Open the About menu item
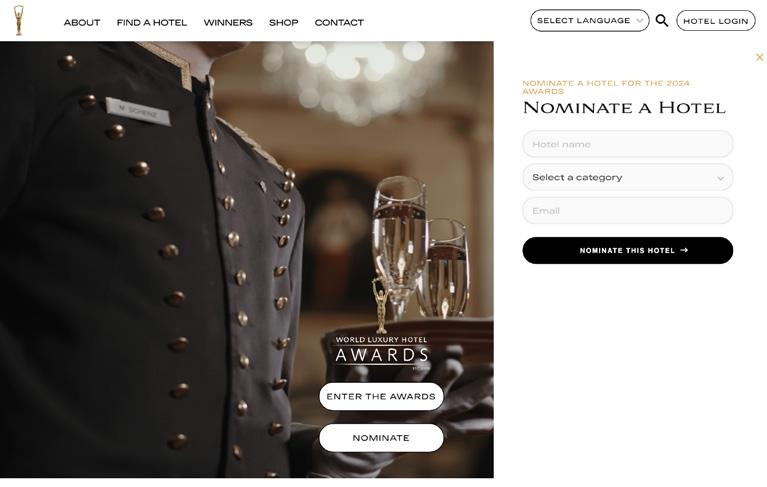Screen dimensions: 767x487 coord(82,22)
